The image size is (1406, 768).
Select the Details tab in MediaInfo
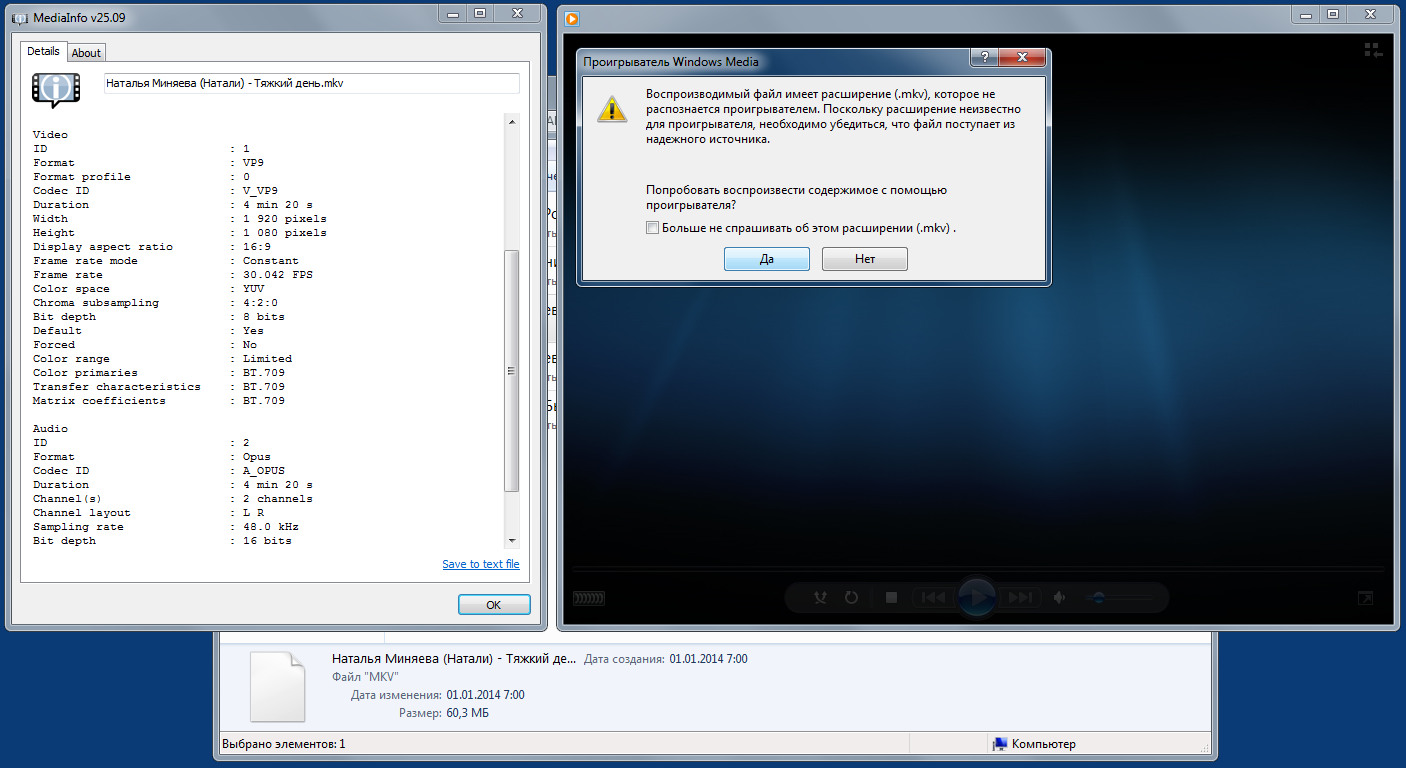pos(43,51)
